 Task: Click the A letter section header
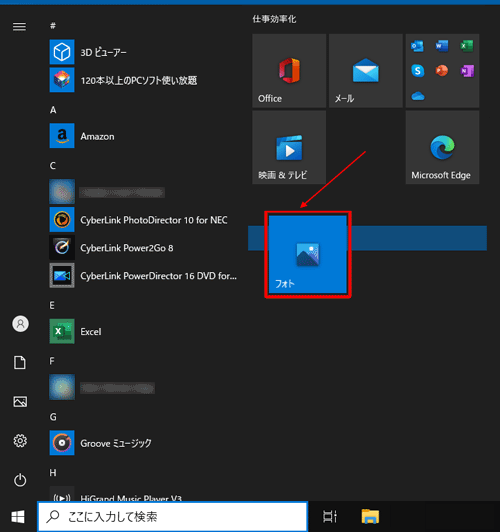coord(53,110)
